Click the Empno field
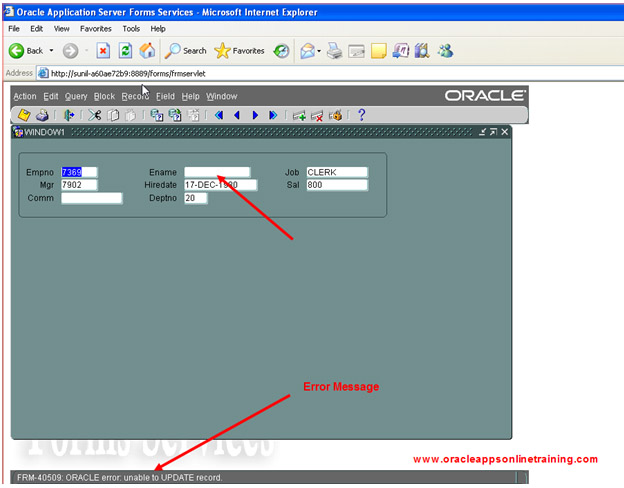Image resolution: width=624 pixels, height=488 pixels. point(79,172)
